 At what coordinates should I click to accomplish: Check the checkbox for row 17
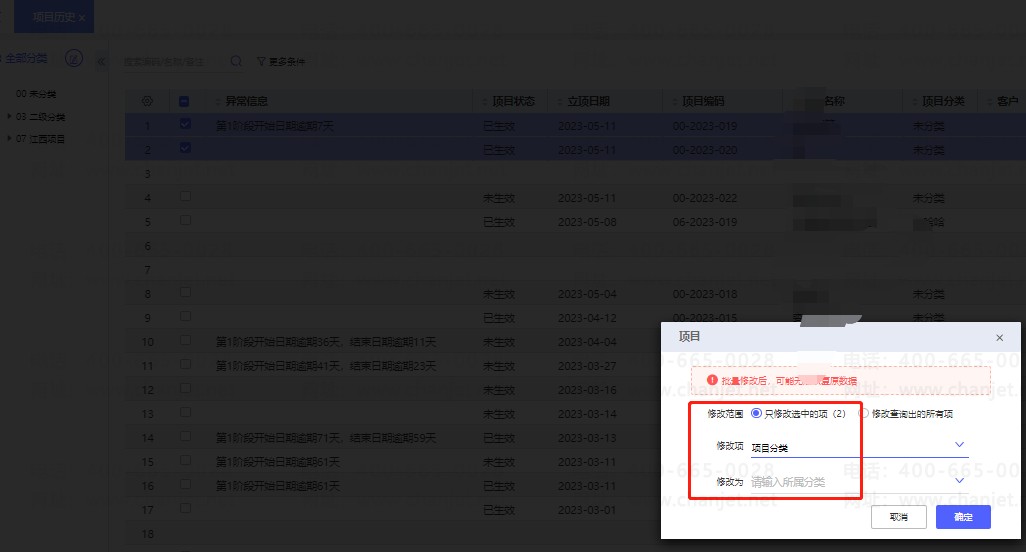[185, 508]
